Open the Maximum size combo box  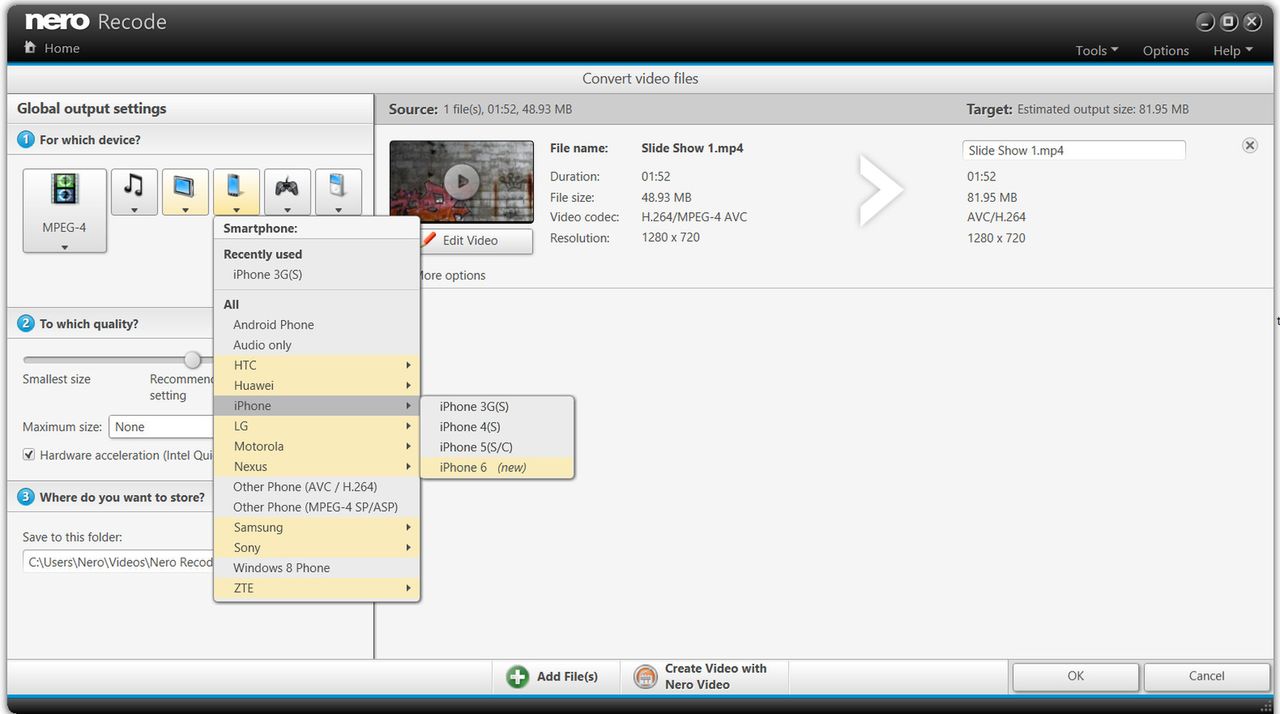click(161, 427)
